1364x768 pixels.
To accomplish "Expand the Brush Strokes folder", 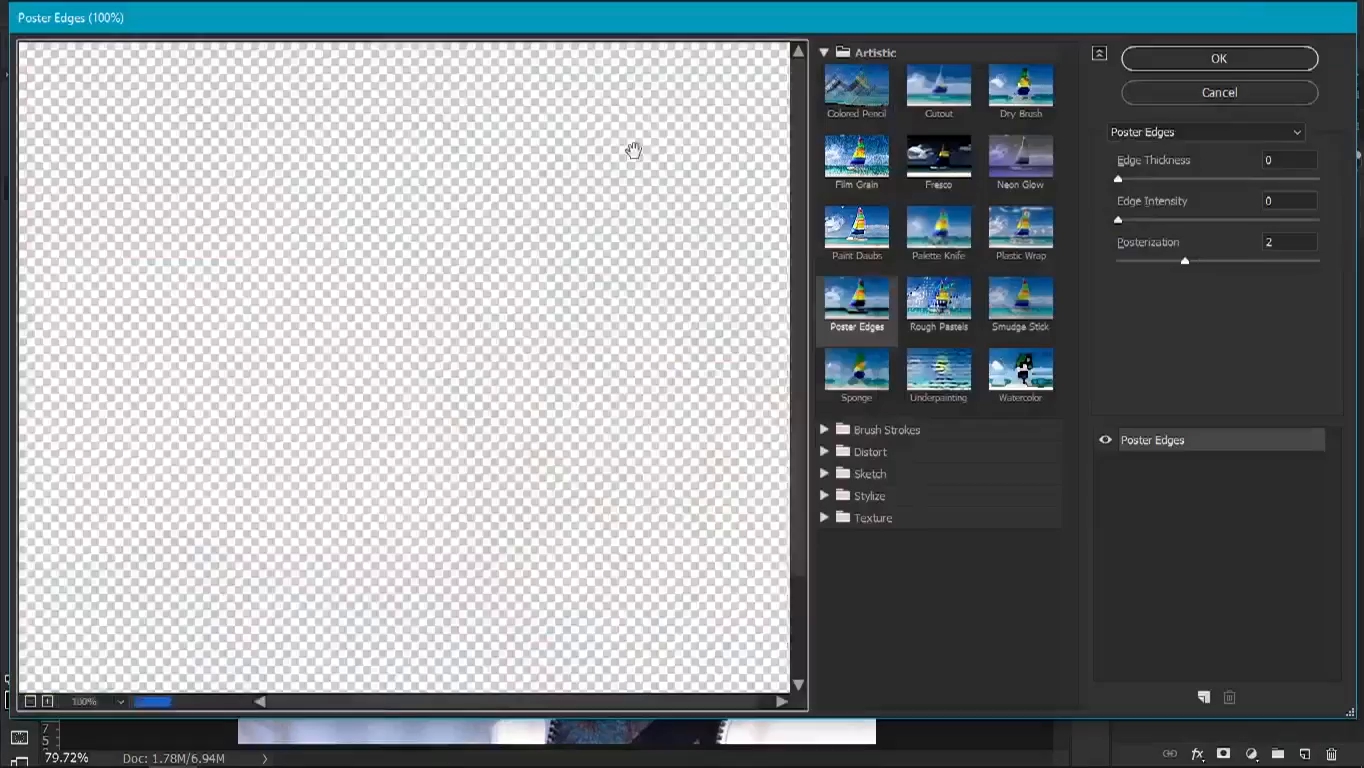I will (824, 430).
